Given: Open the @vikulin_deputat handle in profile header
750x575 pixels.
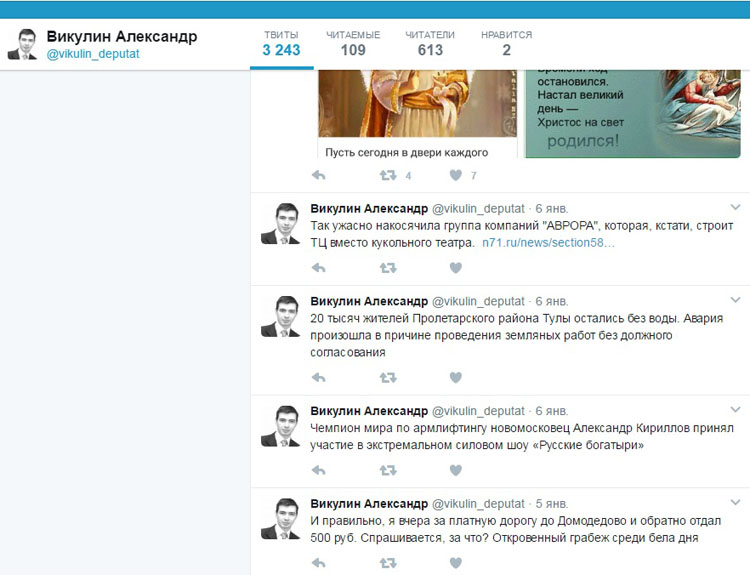Looking at the screenshot, I should 93,54.
